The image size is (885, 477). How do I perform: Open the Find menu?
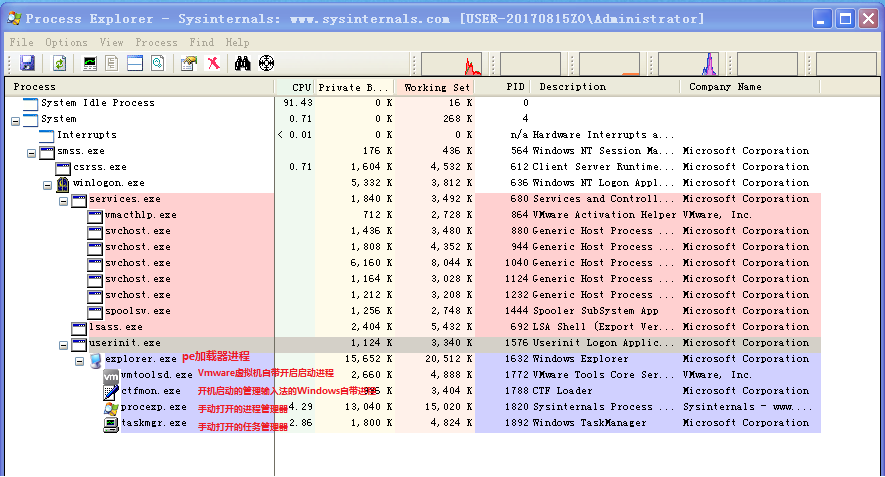pos(201,42)
